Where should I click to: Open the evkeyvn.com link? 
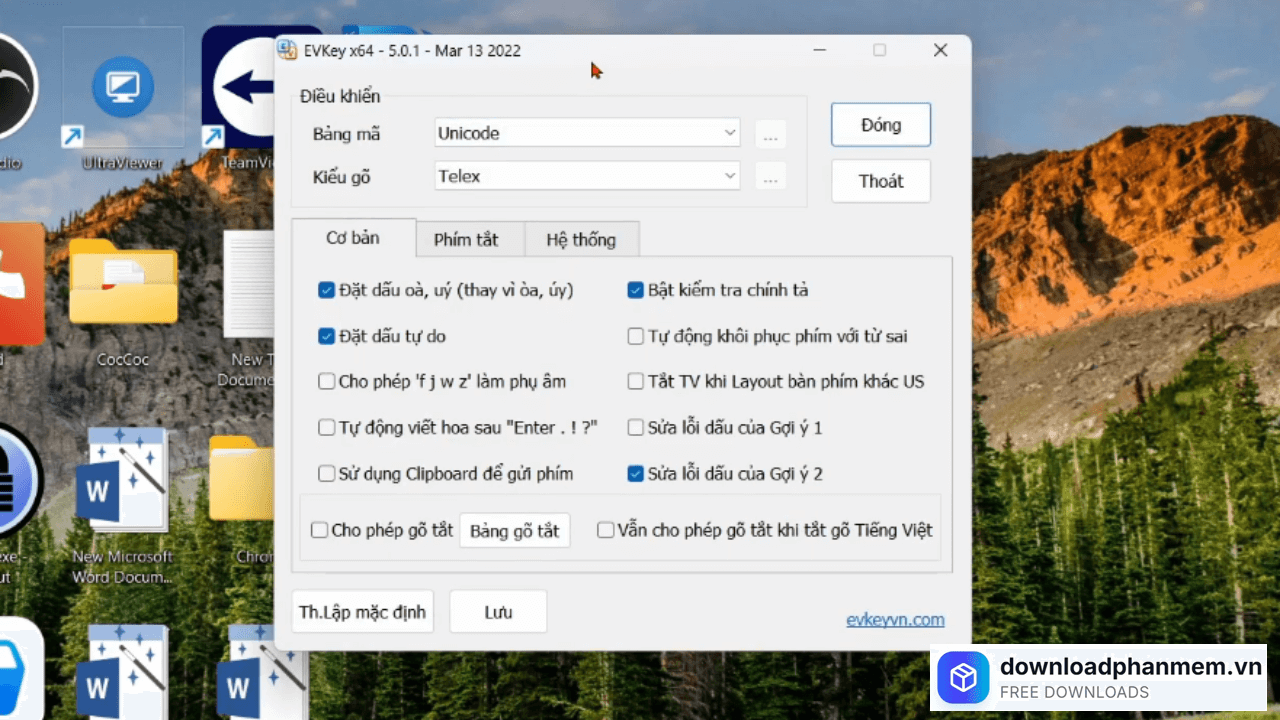point(895,620)
